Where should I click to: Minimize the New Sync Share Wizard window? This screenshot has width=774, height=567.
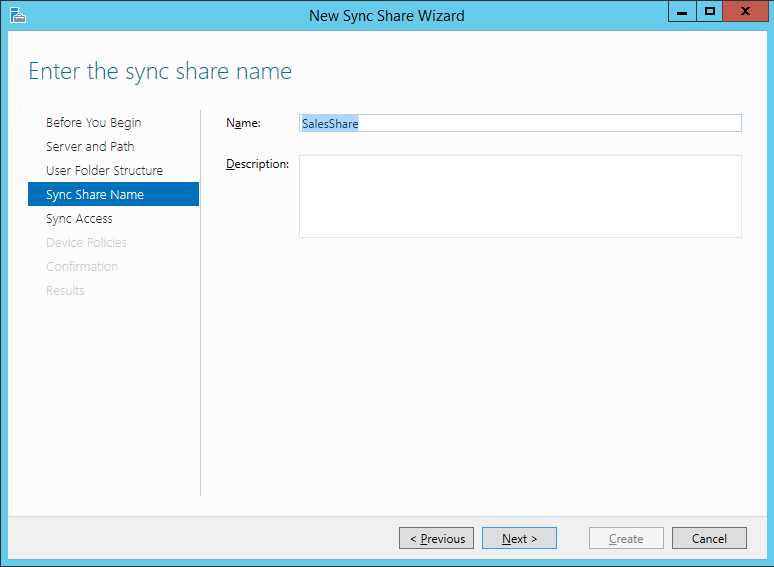[x=681, y=12]
